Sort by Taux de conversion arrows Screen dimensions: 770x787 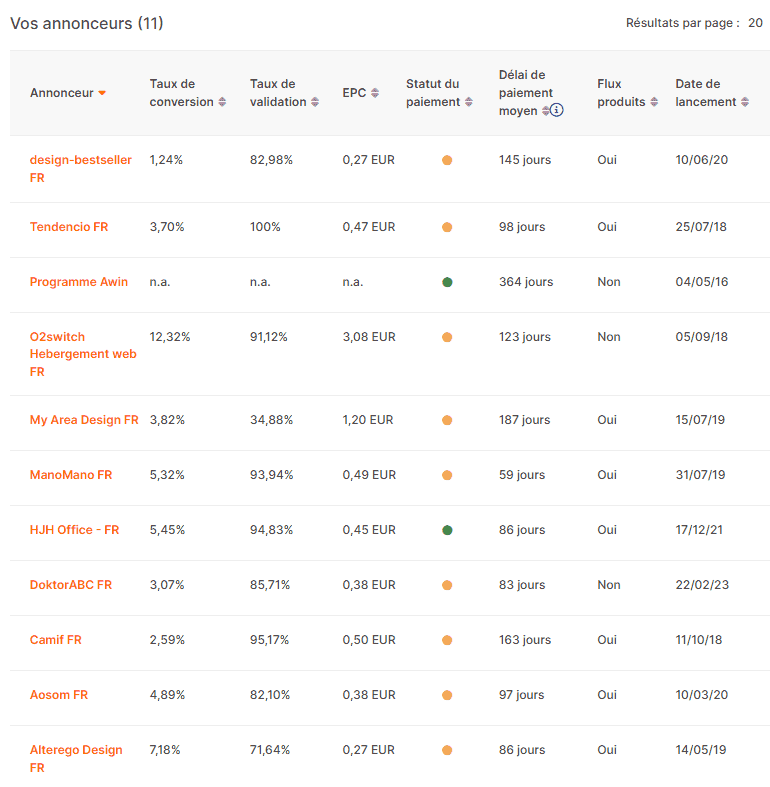pyautogui.click(x=223, y=102)
